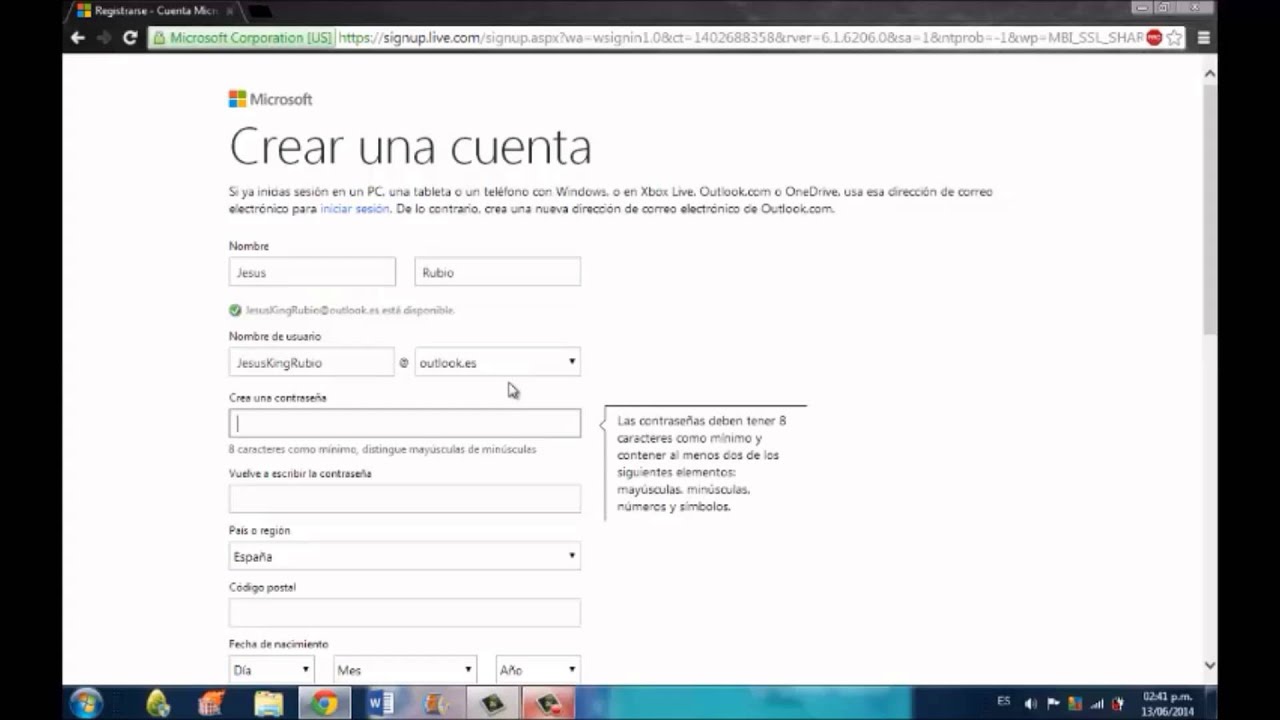The image size is (1280, 720).
Task: Open a new tab next to Registrarse
Action: (260, 11)
